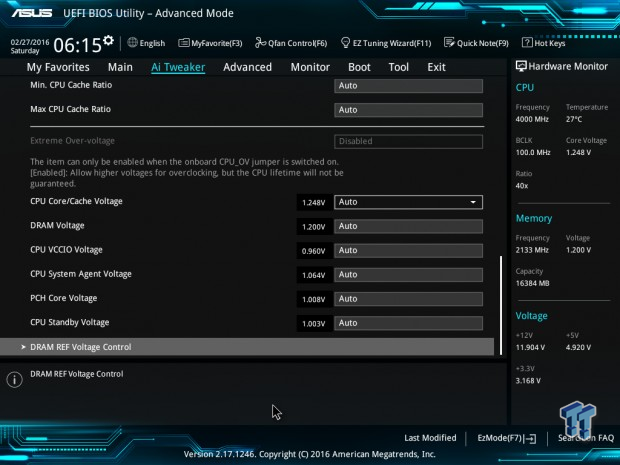
Task: Click the 11.904 V +12V reading
Action: [x=530, y=347]
